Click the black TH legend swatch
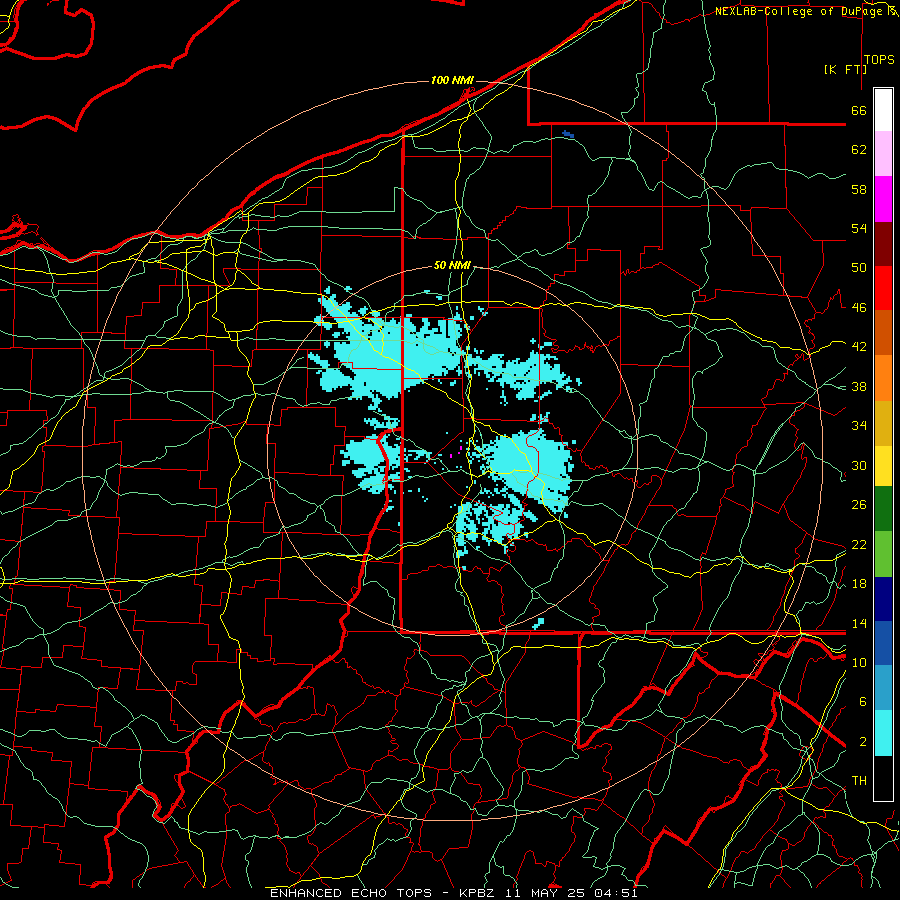Viewport: 900px width, 900px height. click(x=883, y=778)
